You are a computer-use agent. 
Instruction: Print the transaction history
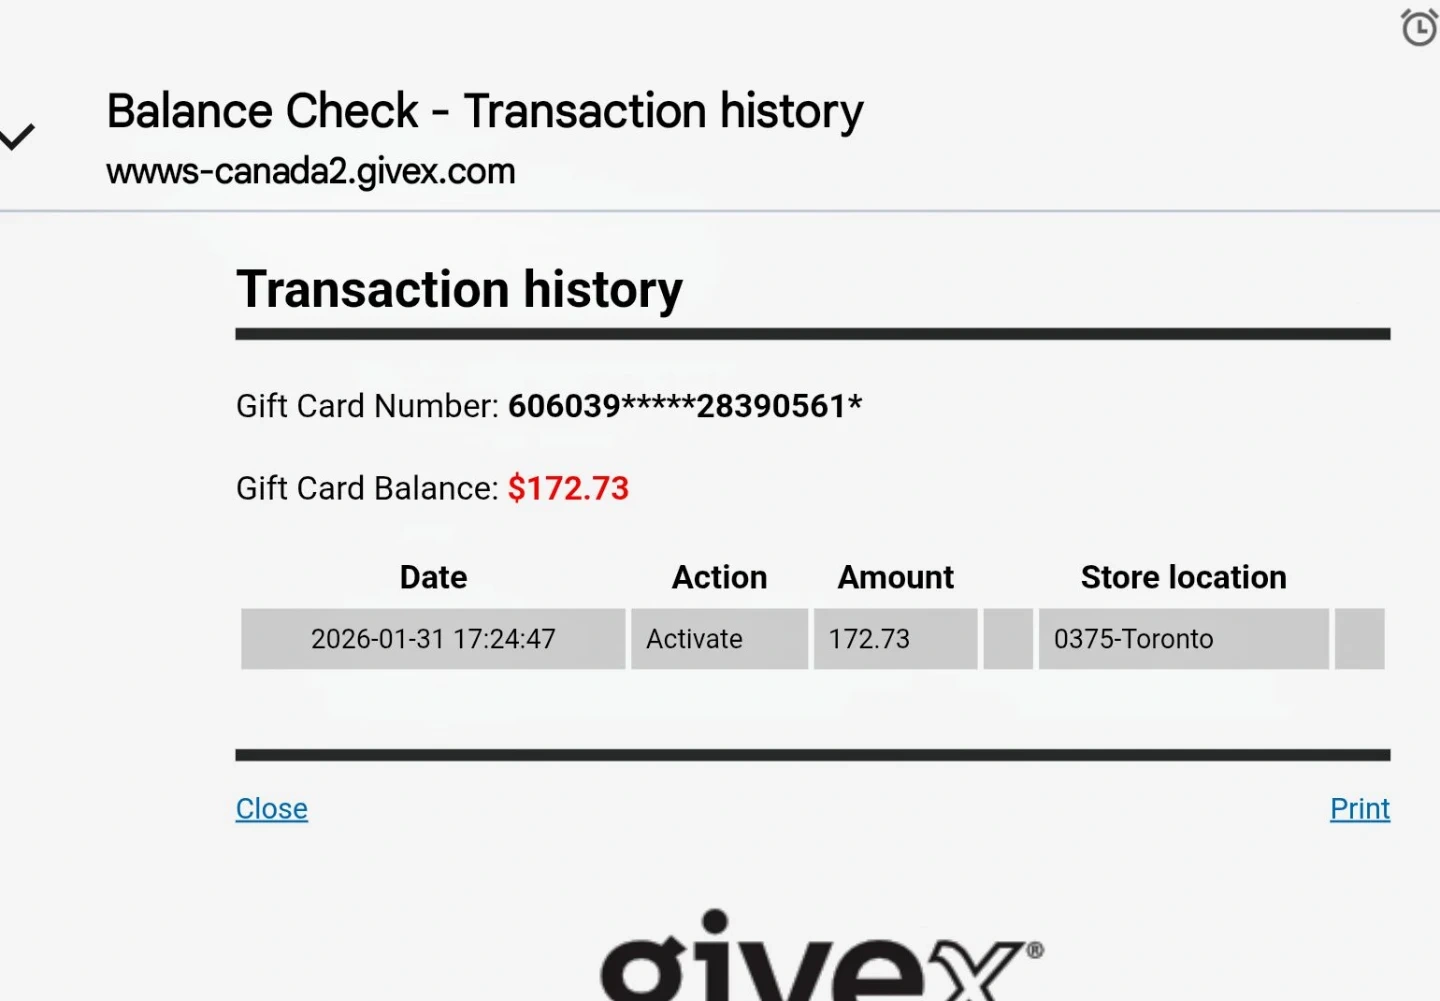(x=1359, y=808)
